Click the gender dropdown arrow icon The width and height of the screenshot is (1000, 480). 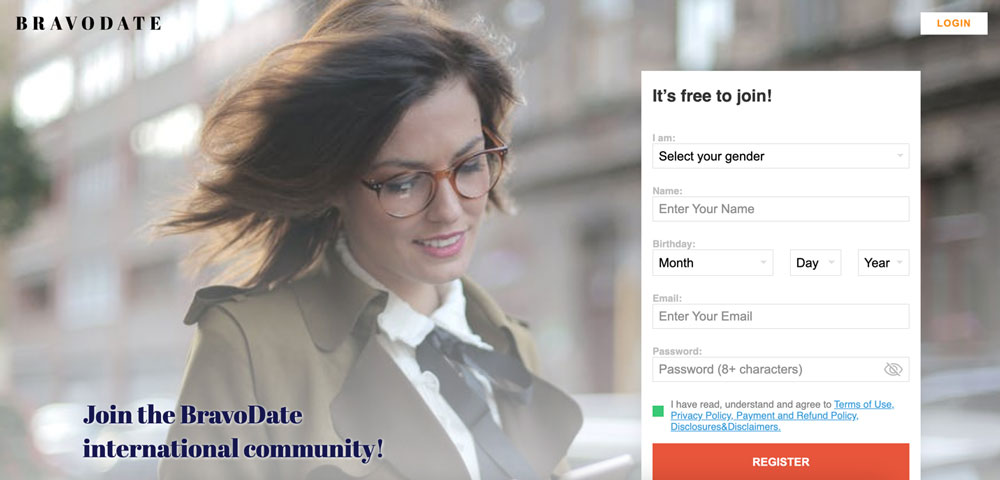900,156
